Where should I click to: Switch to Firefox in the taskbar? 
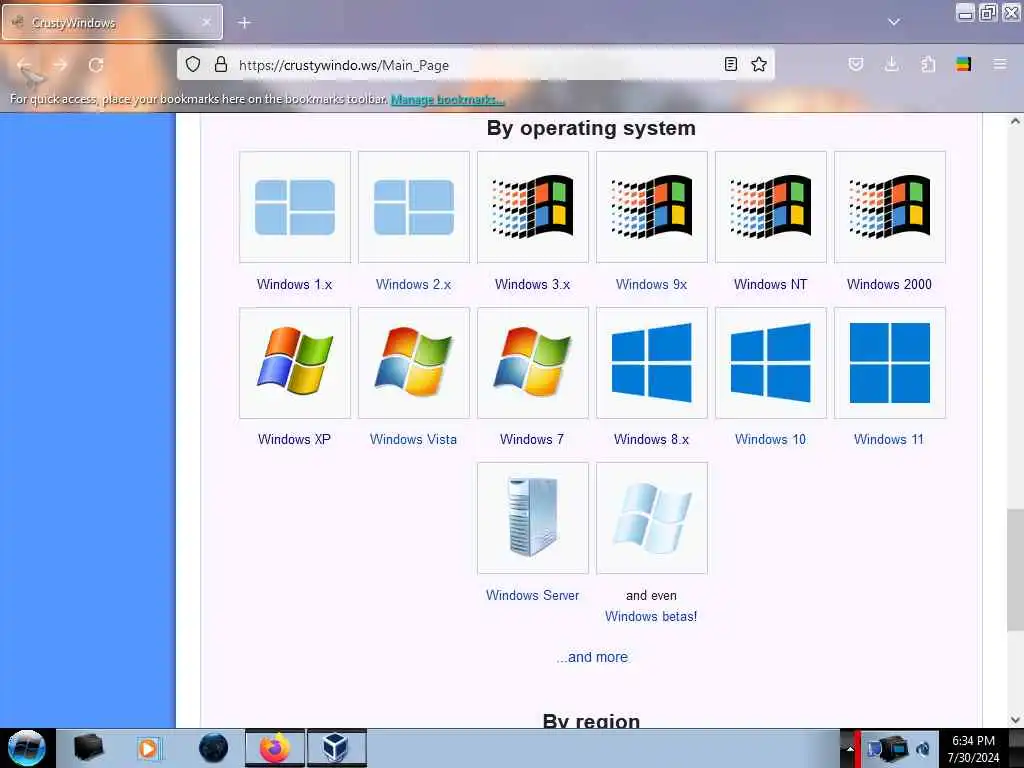tap(275, 748)
